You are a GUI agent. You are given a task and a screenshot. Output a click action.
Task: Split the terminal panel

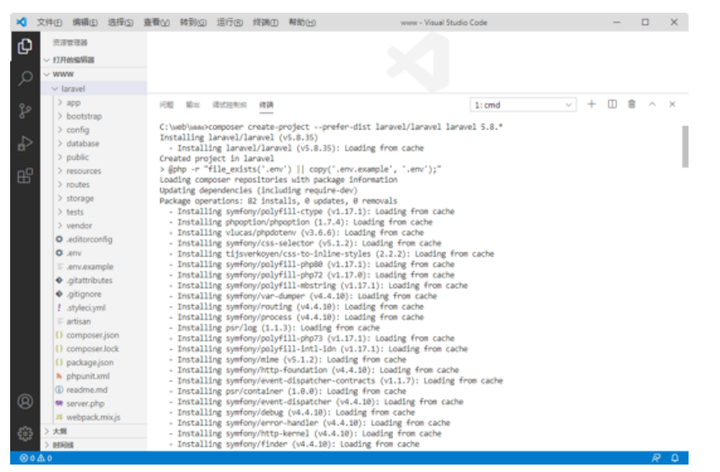tap(612, 104)
